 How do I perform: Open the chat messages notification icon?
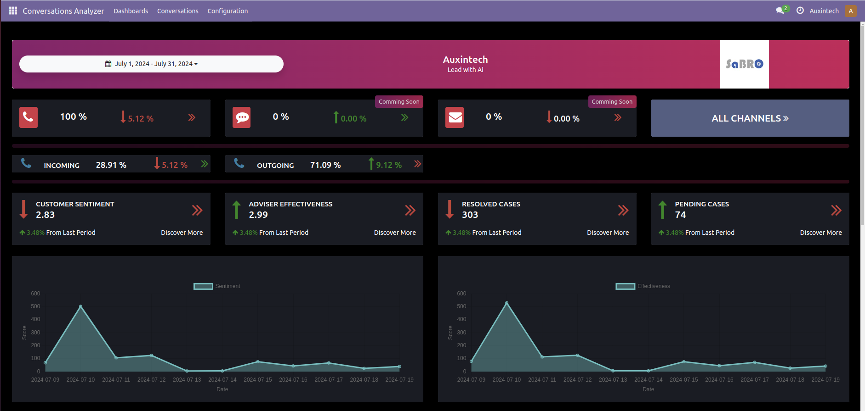[x=782, y=10]
